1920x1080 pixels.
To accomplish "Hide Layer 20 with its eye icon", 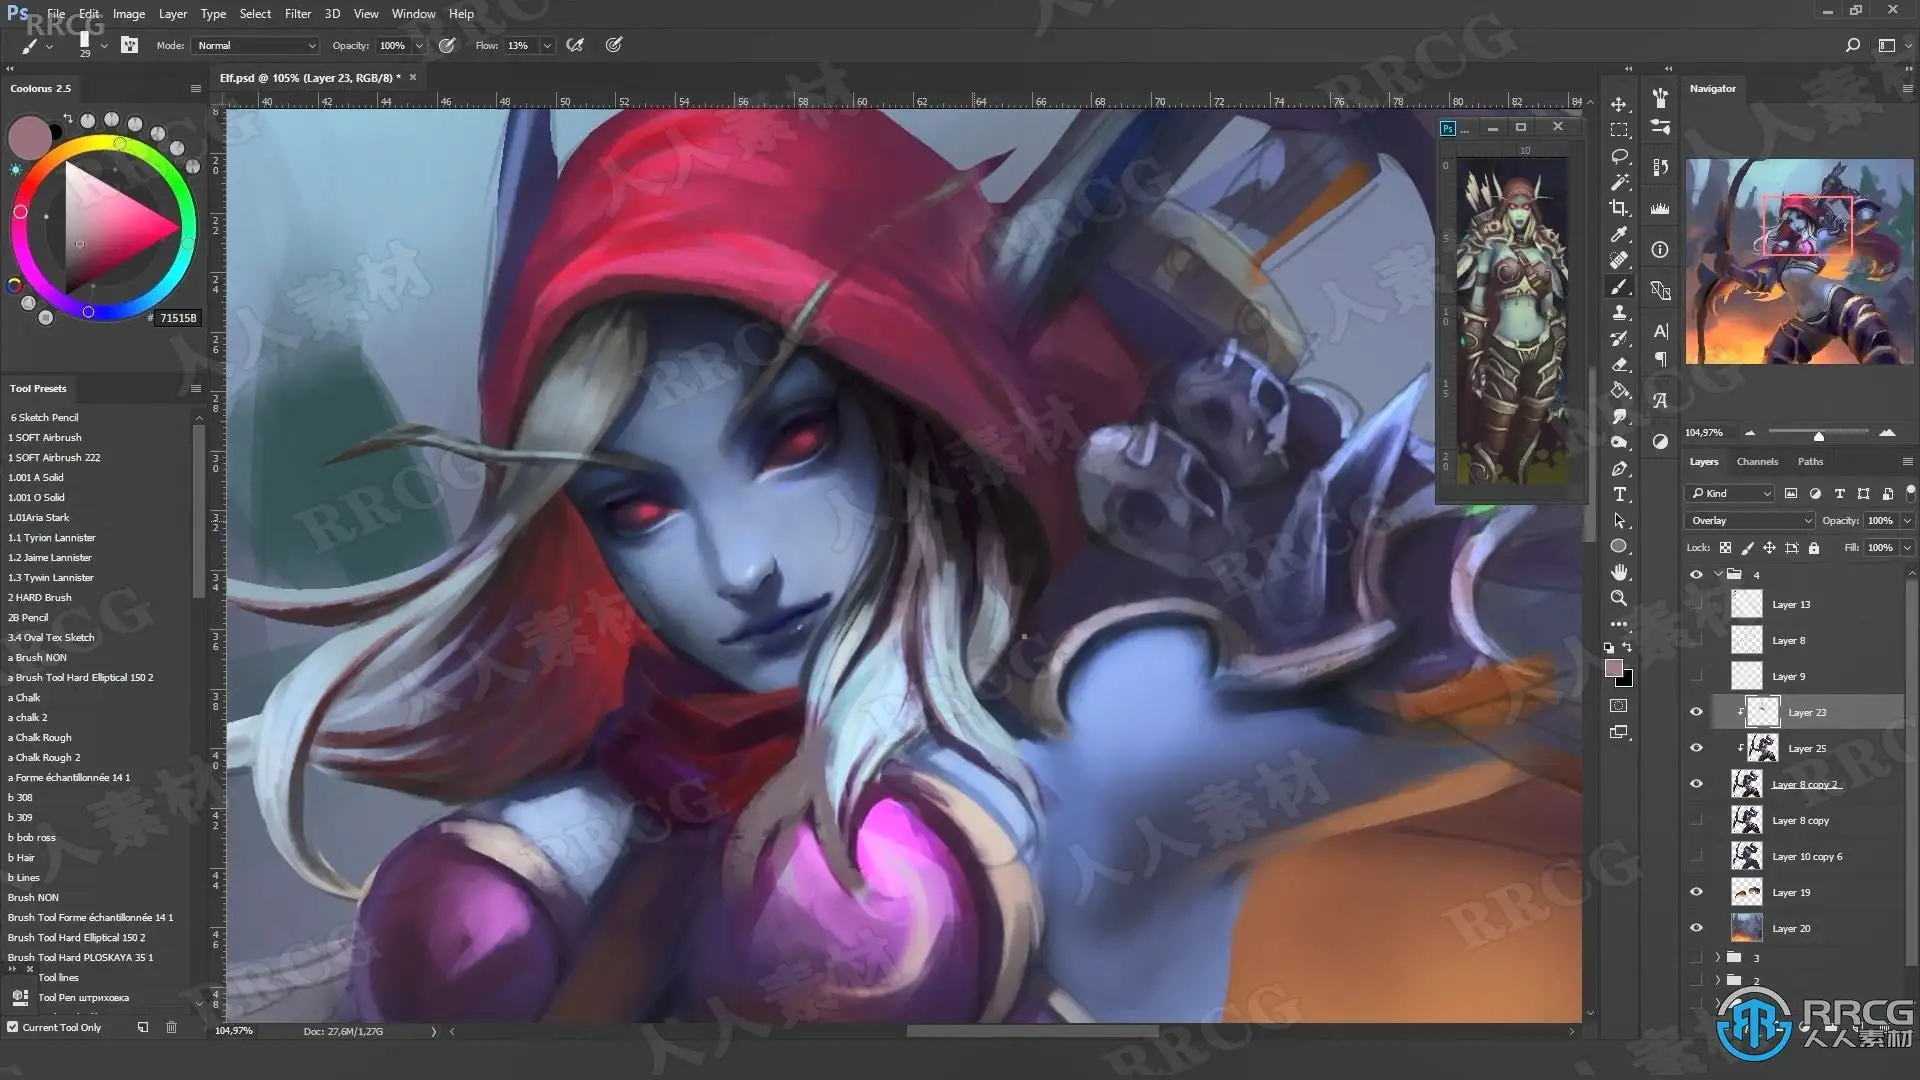I will click(1696, 928).
